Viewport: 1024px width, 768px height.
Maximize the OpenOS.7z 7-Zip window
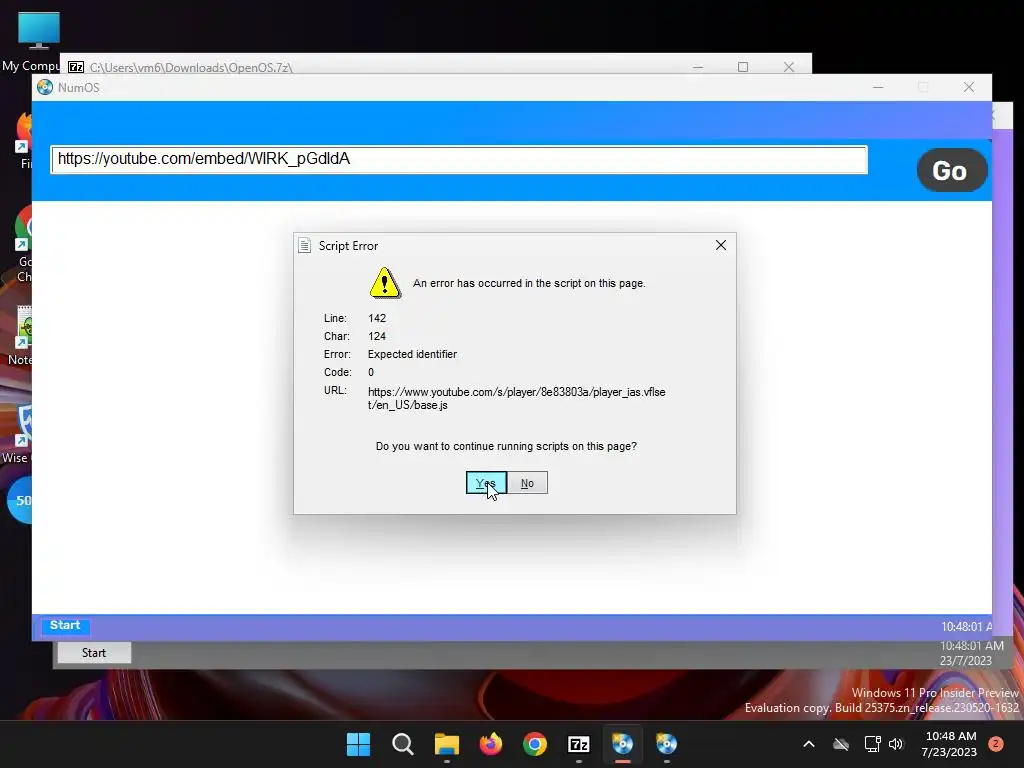pos(743,67)
